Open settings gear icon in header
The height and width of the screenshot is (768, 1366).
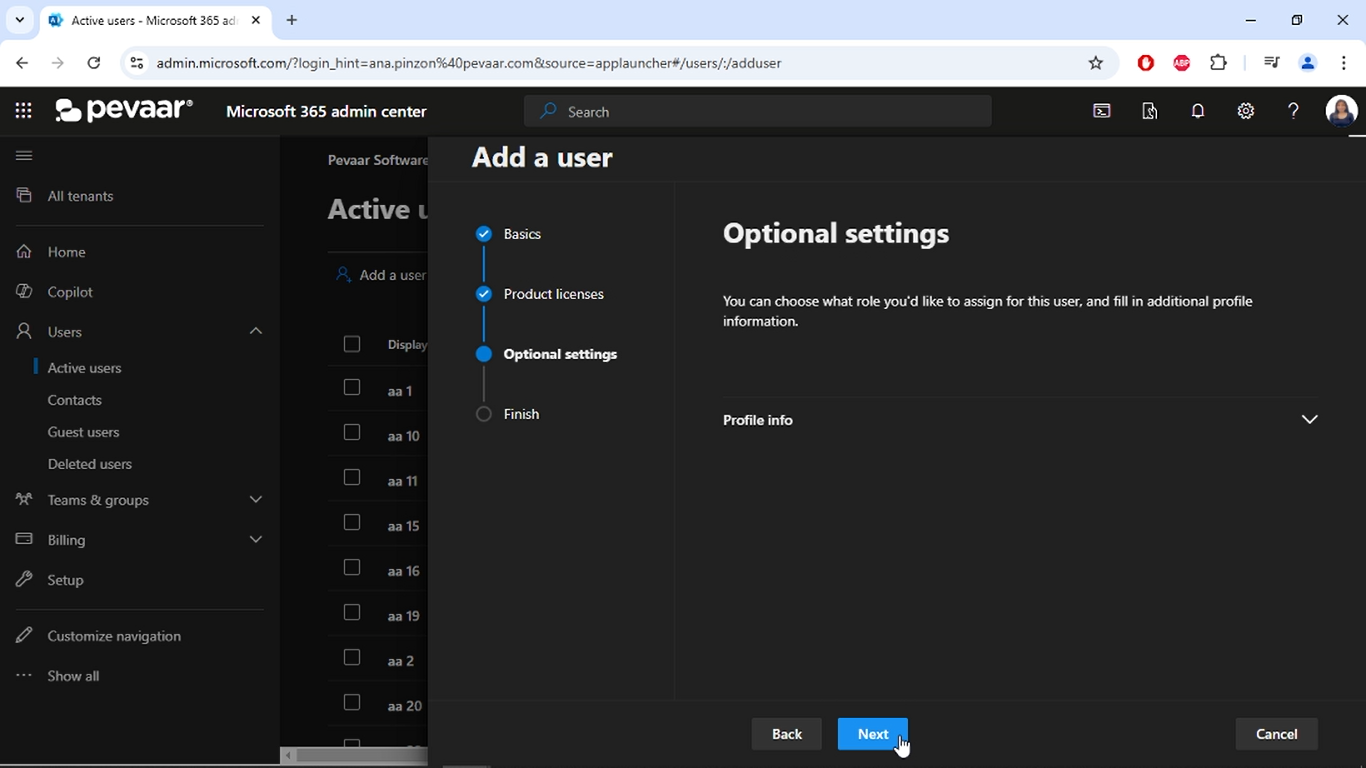(x=1246, y=111)
